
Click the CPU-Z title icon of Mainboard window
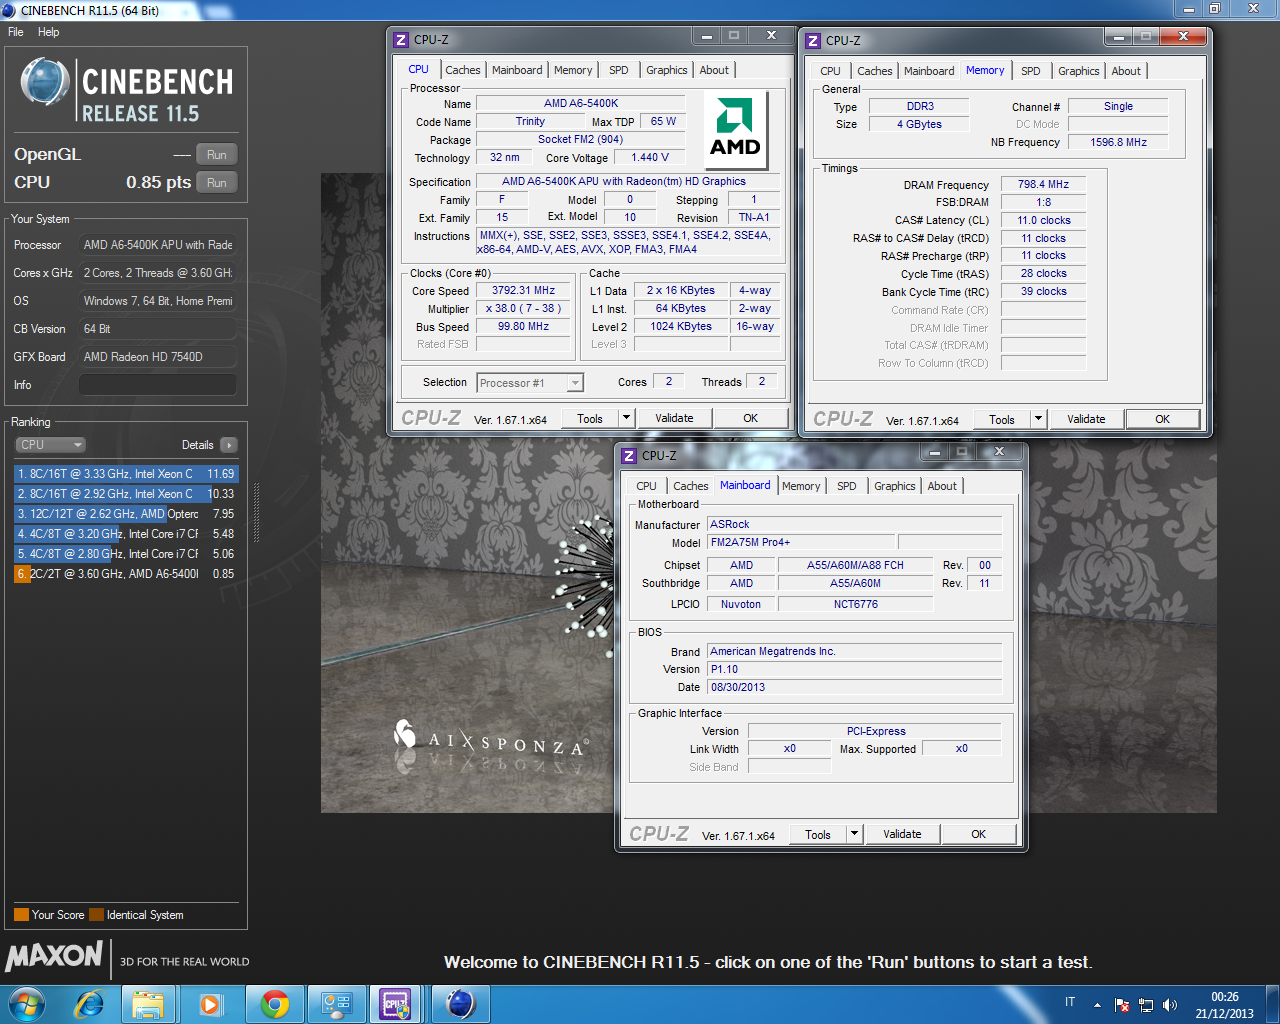tap(629, 455)
